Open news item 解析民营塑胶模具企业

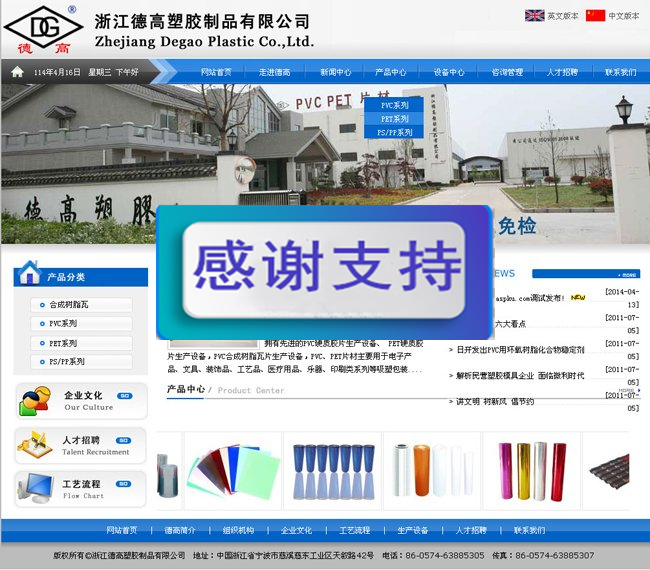[520, 376]
